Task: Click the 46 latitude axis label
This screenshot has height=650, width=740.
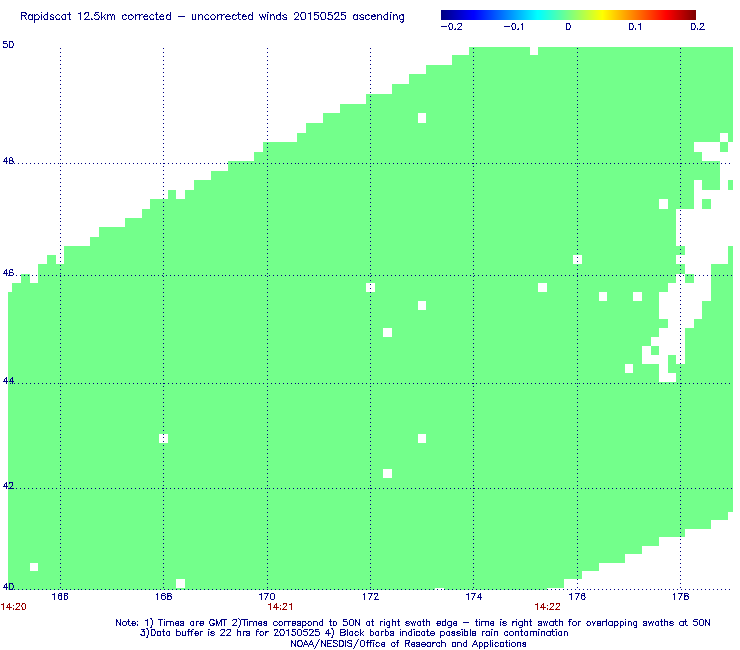Action: (x=8, y=273)
